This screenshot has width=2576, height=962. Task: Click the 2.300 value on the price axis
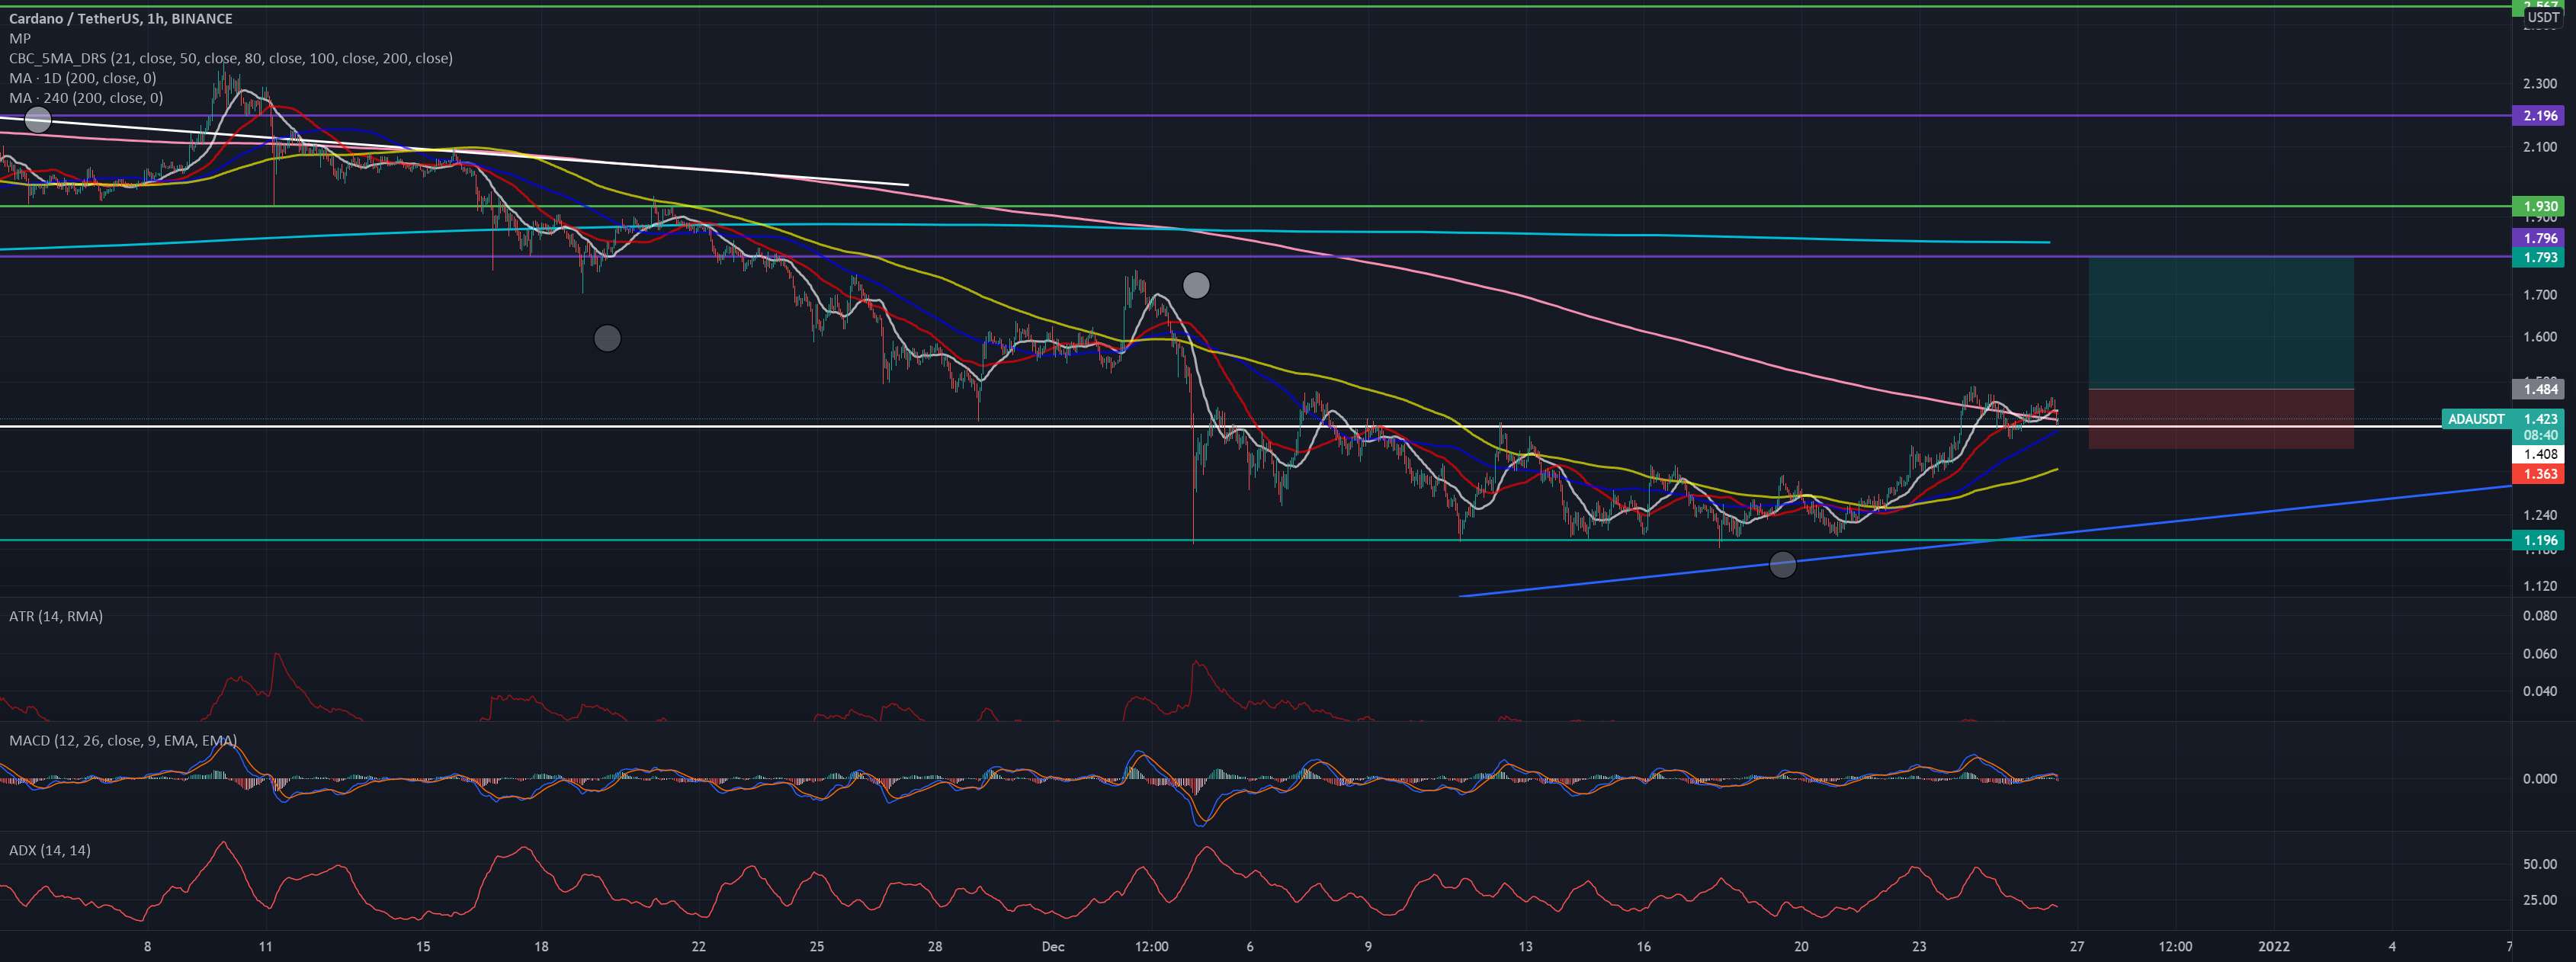coord(2540,84)
